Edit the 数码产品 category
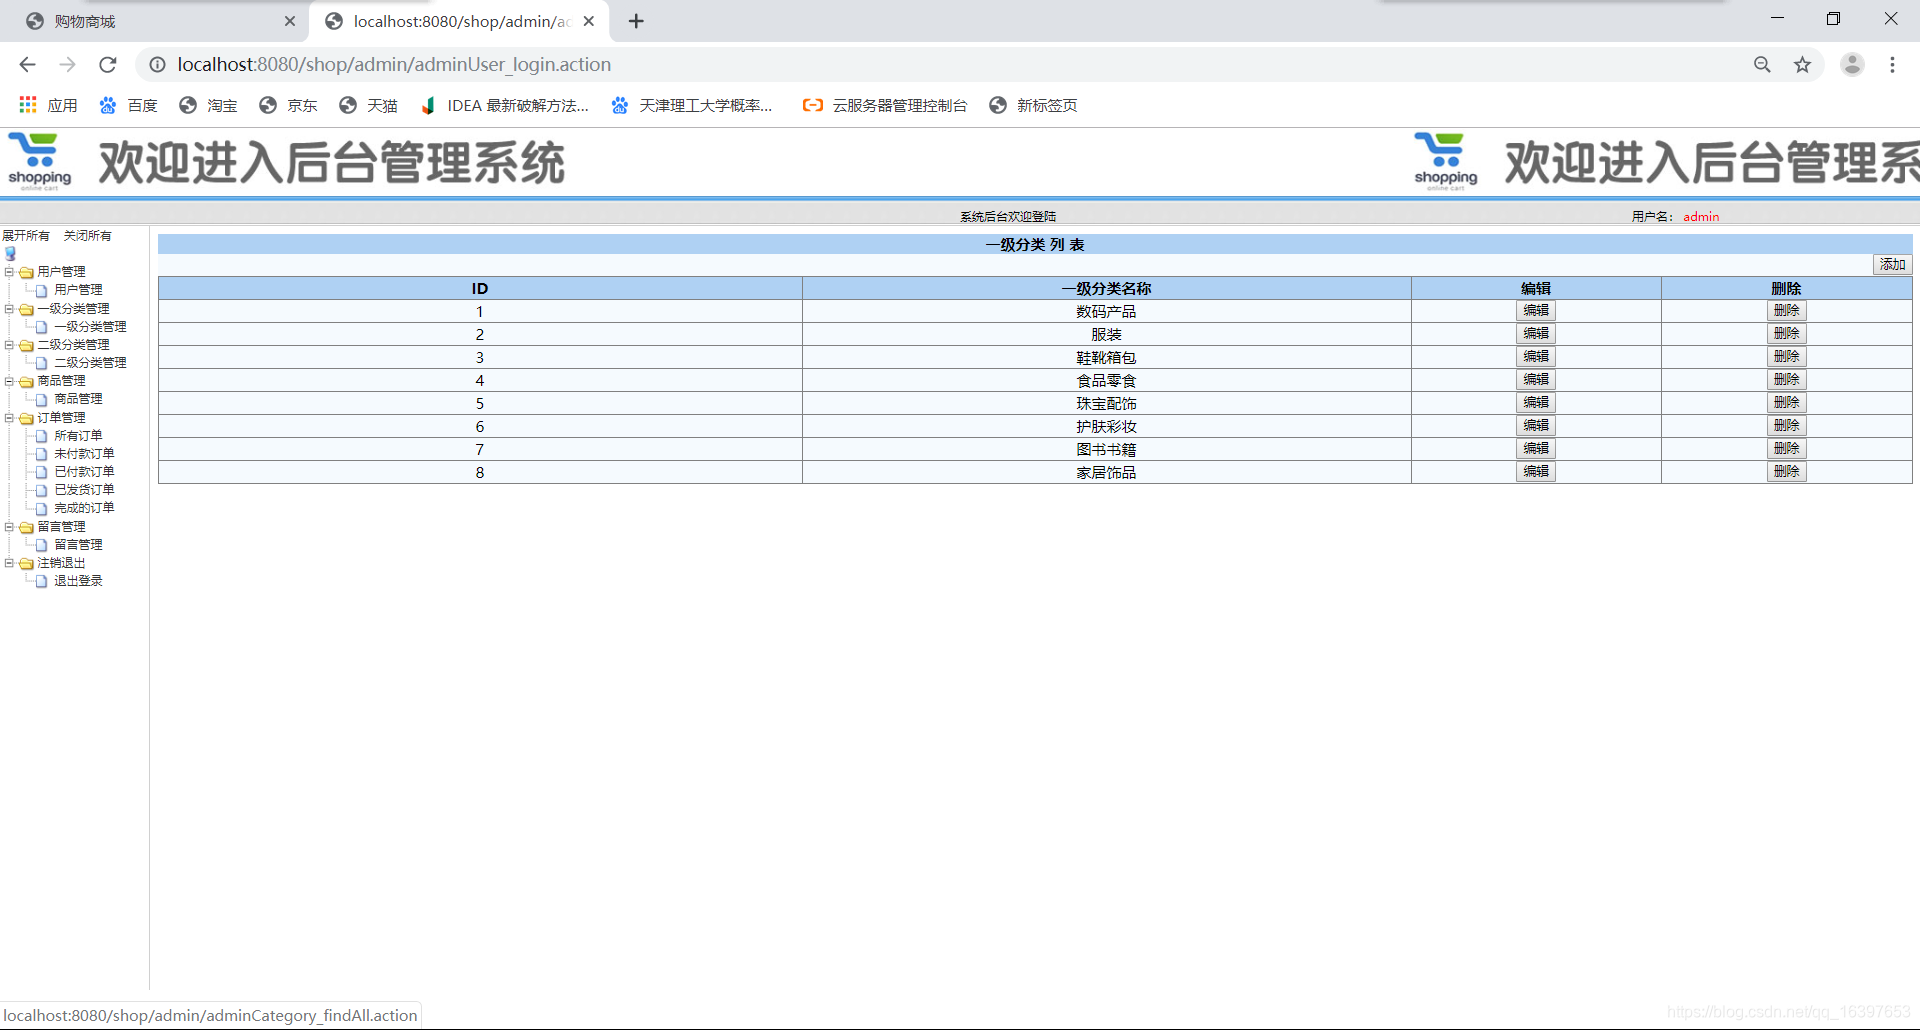Image resolution: width=1920 pixels, height=1030 pixels. (1536, 311)
